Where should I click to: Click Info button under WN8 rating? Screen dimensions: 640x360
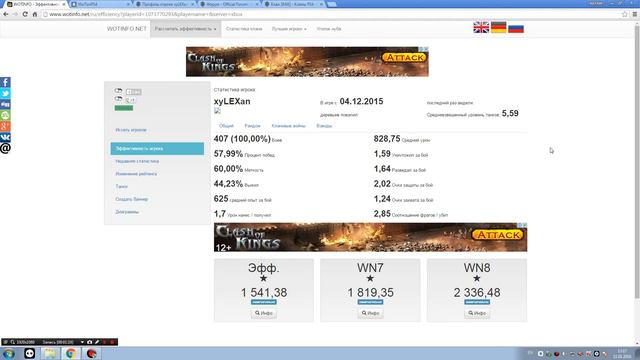(x=477, y=313)
